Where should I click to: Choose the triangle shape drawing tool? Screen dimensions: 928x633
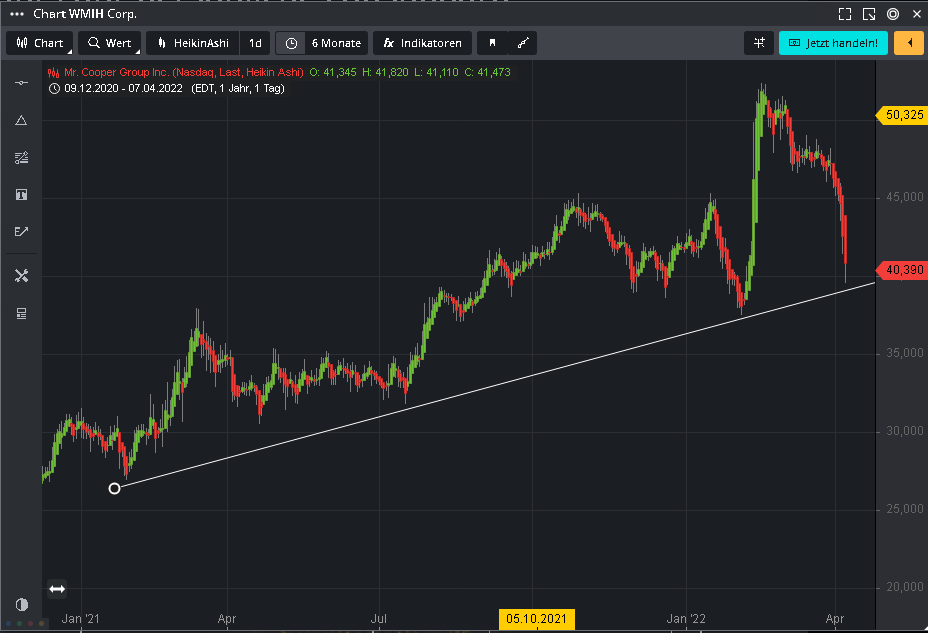(21, 120)
